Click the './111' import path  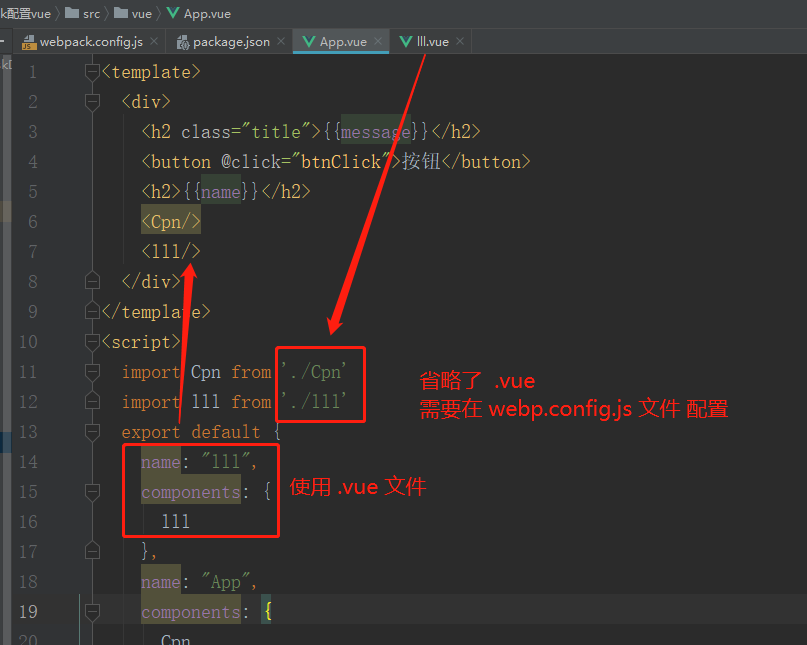tap(314, 401)
